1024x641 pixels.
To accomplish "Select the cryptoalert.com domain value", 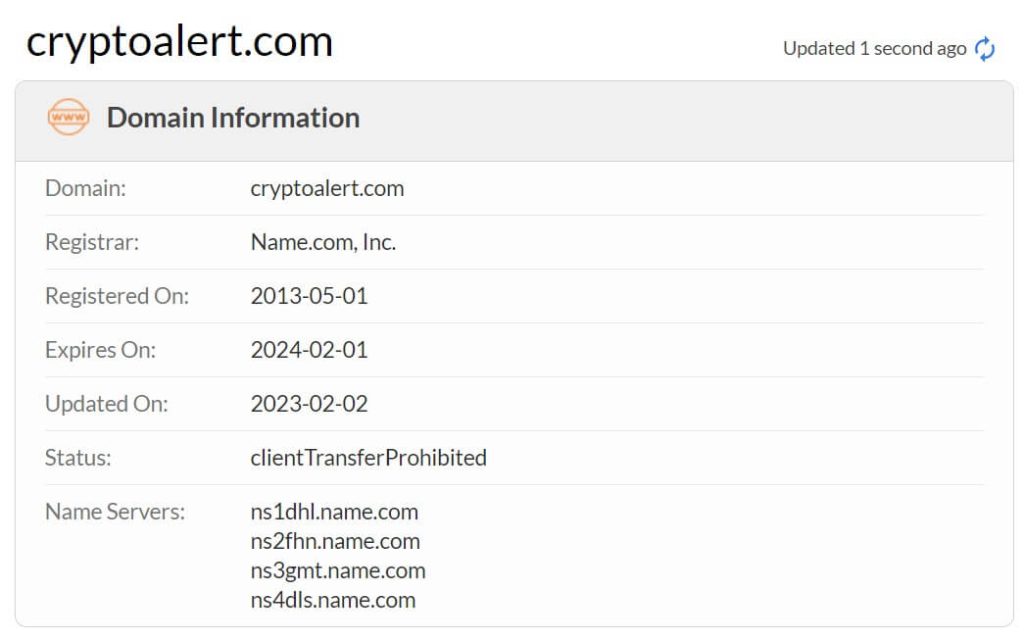I will tap(327, 188).
